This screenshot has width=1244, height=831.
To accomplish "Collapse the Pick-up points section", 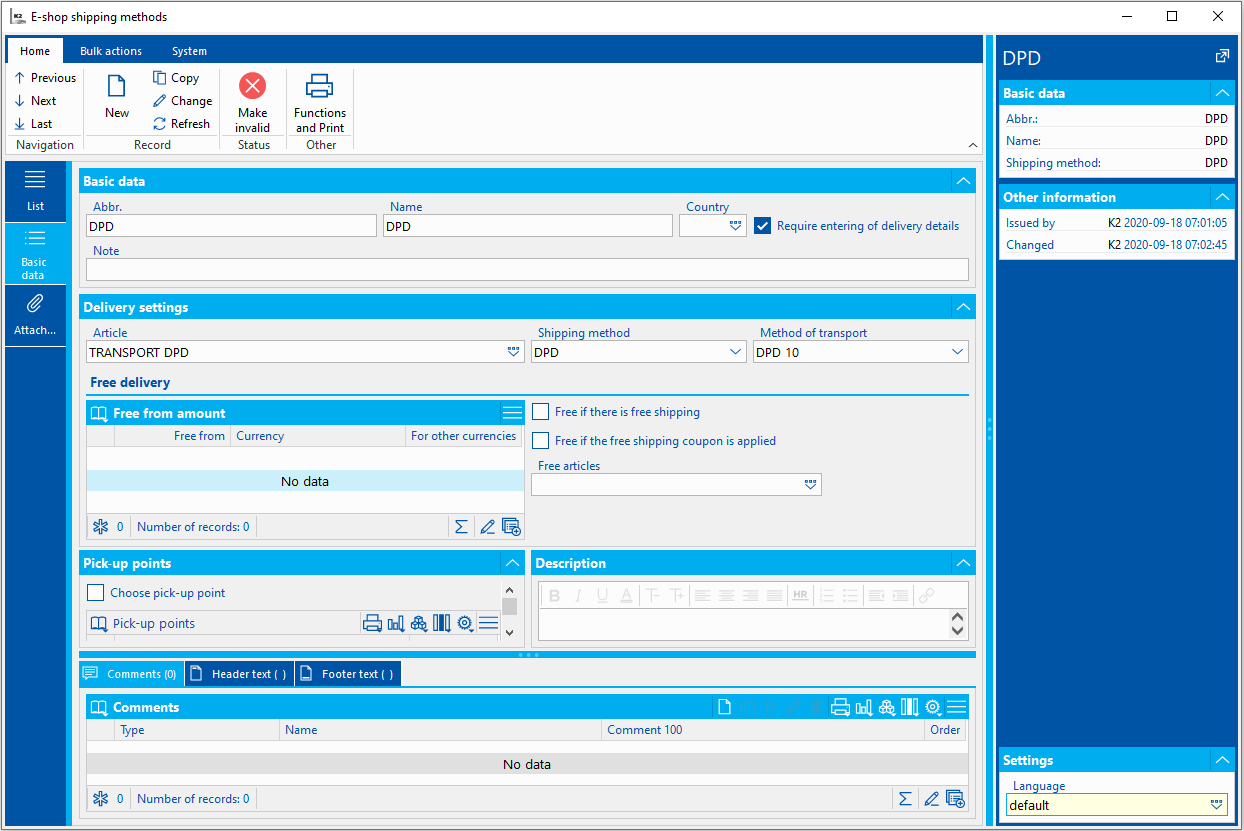I will click(x=511, y=563).
